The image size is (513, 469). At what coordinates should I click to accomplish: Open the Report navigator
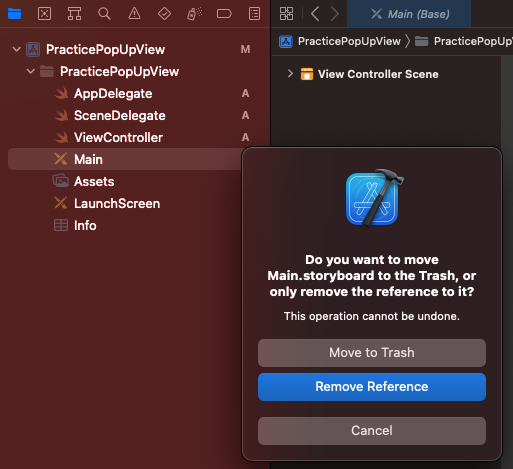pyautogui.click(x=254, y=14)
